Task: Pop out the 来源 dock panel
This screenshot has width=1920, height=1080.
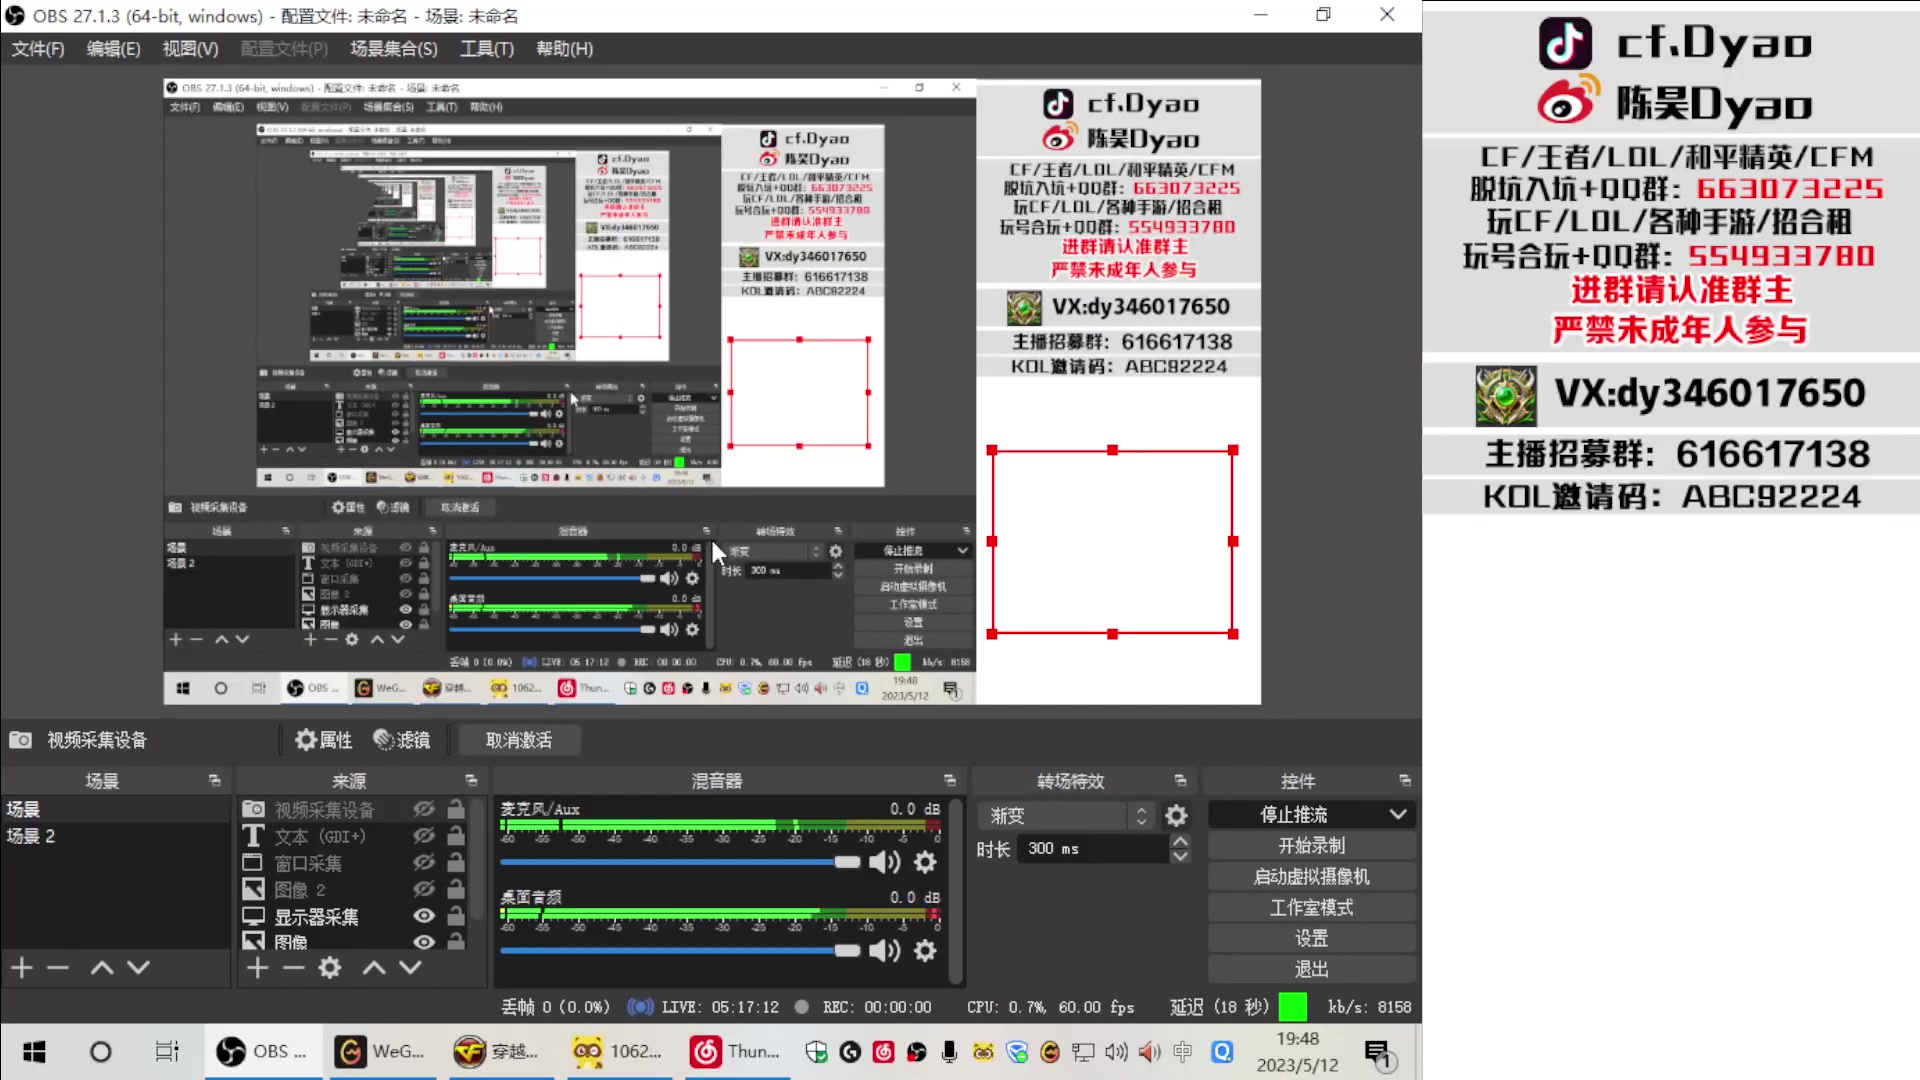Action: point(471,780)
